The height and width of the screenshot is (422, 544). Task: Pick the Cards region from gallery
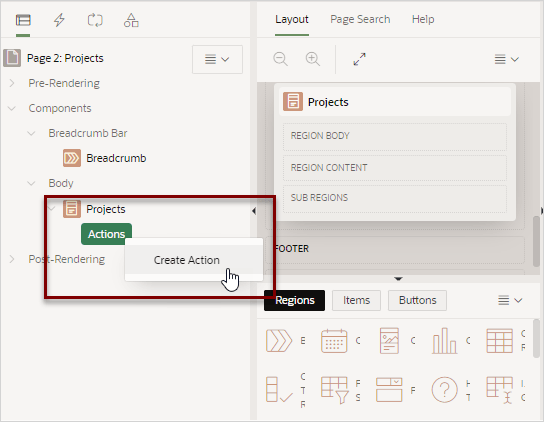point(389,341)
